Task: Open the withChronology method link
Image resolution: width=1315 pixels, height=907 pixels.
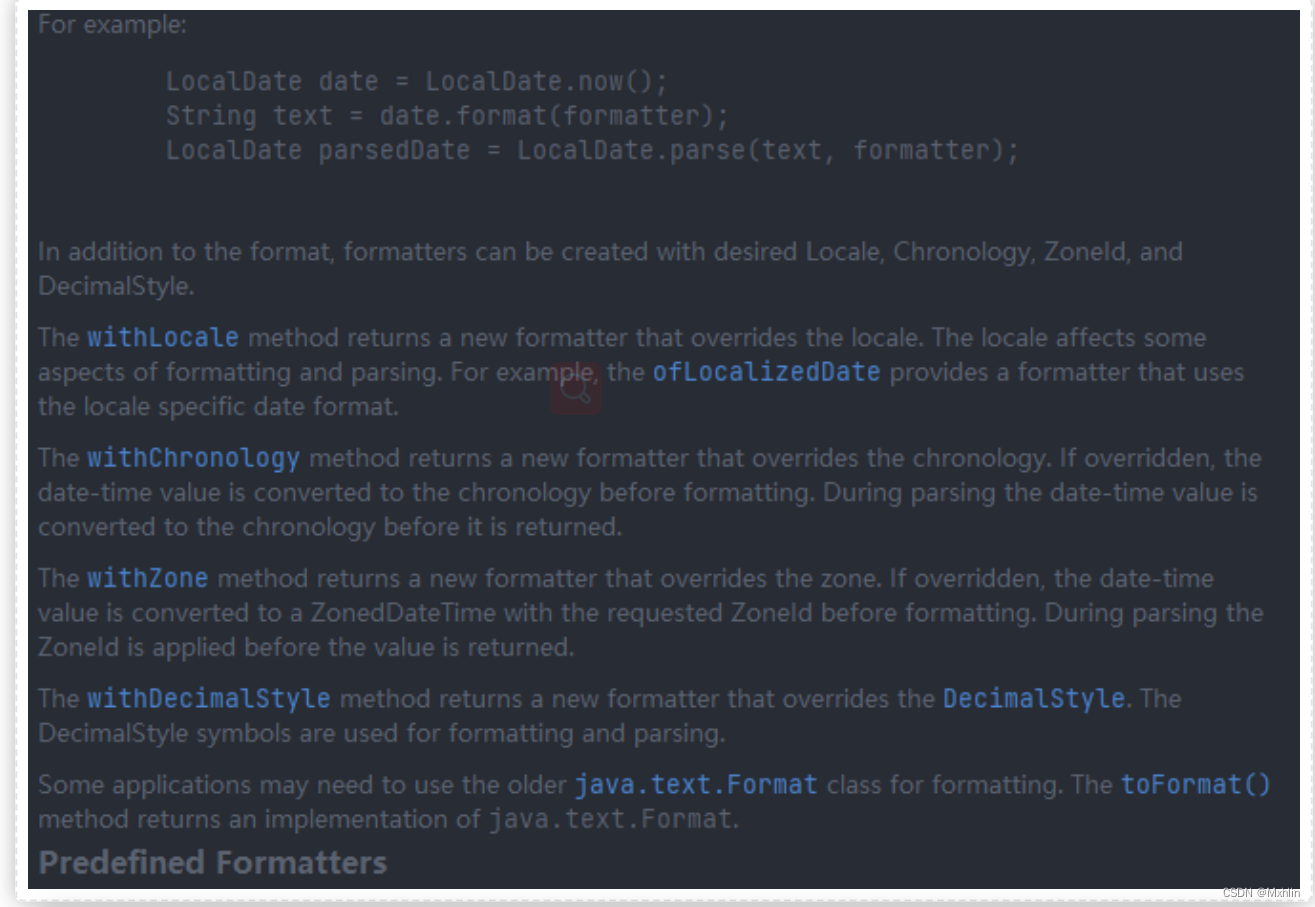Action: pyautogui.click(x=193, y=459)
